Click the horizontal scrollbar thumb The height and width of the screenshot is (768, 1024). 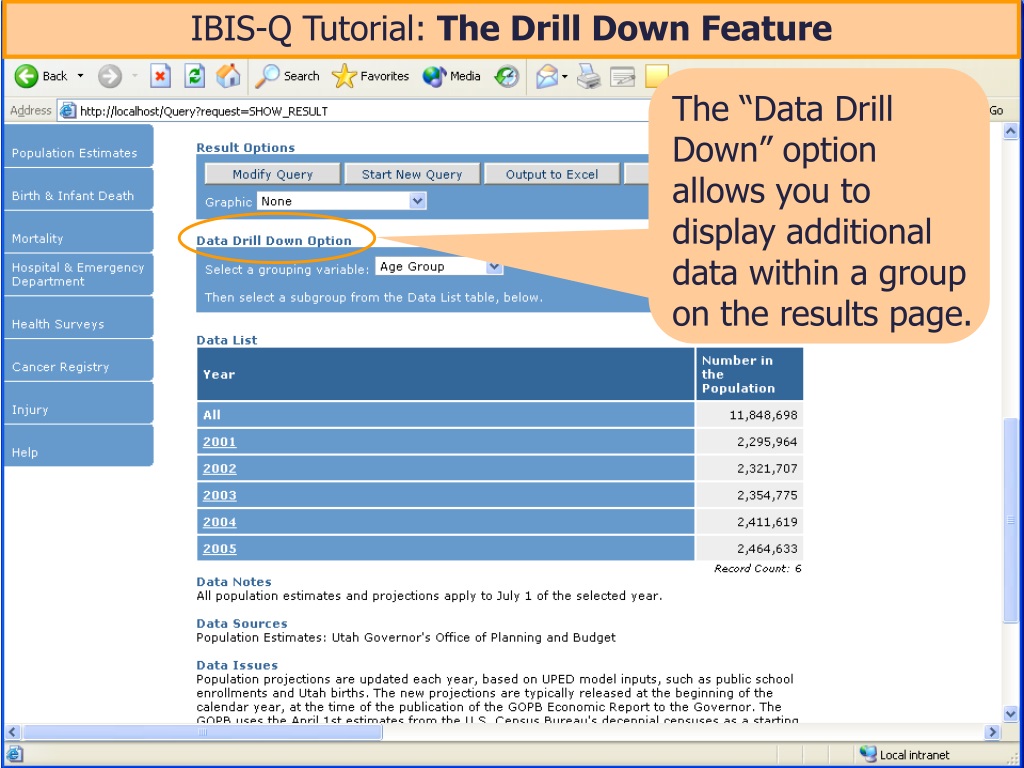point(202,732)
